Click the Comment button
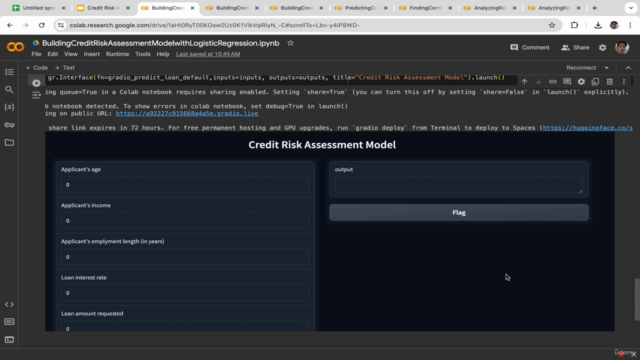This screenshot has height=360, width=640. [x=530, y=47]
